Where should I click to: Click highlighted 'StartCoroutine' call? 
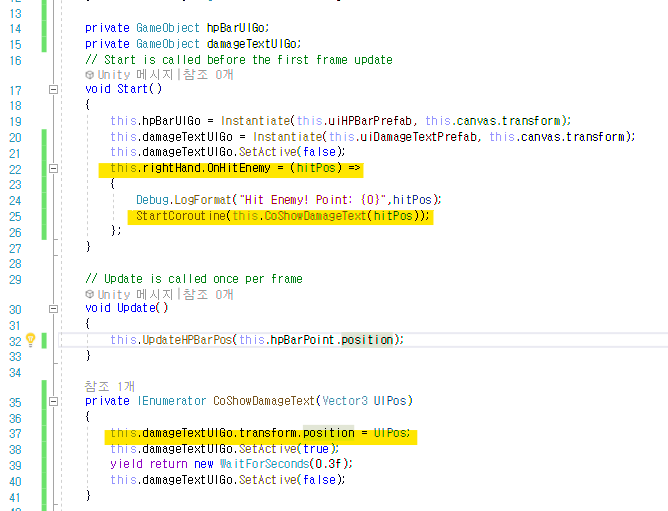(x=181, y=216)
